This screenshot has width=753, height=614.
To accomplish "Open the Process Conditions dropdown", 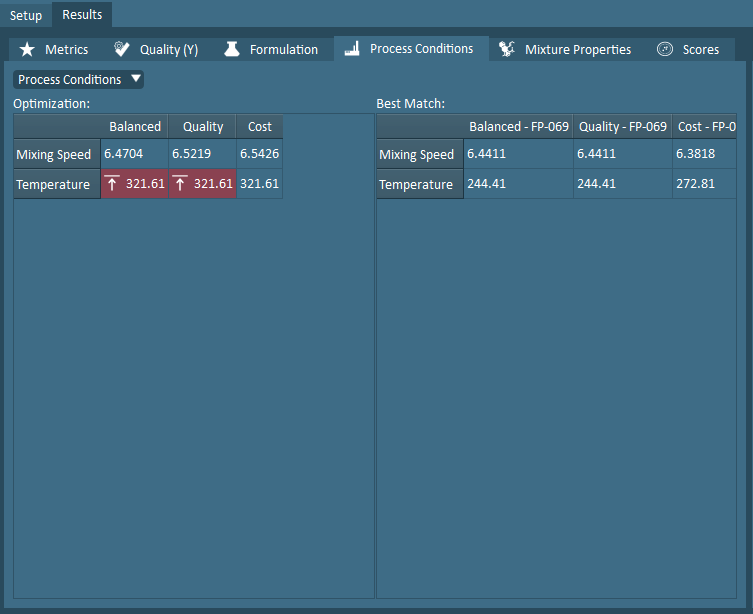I will (79, 80).
